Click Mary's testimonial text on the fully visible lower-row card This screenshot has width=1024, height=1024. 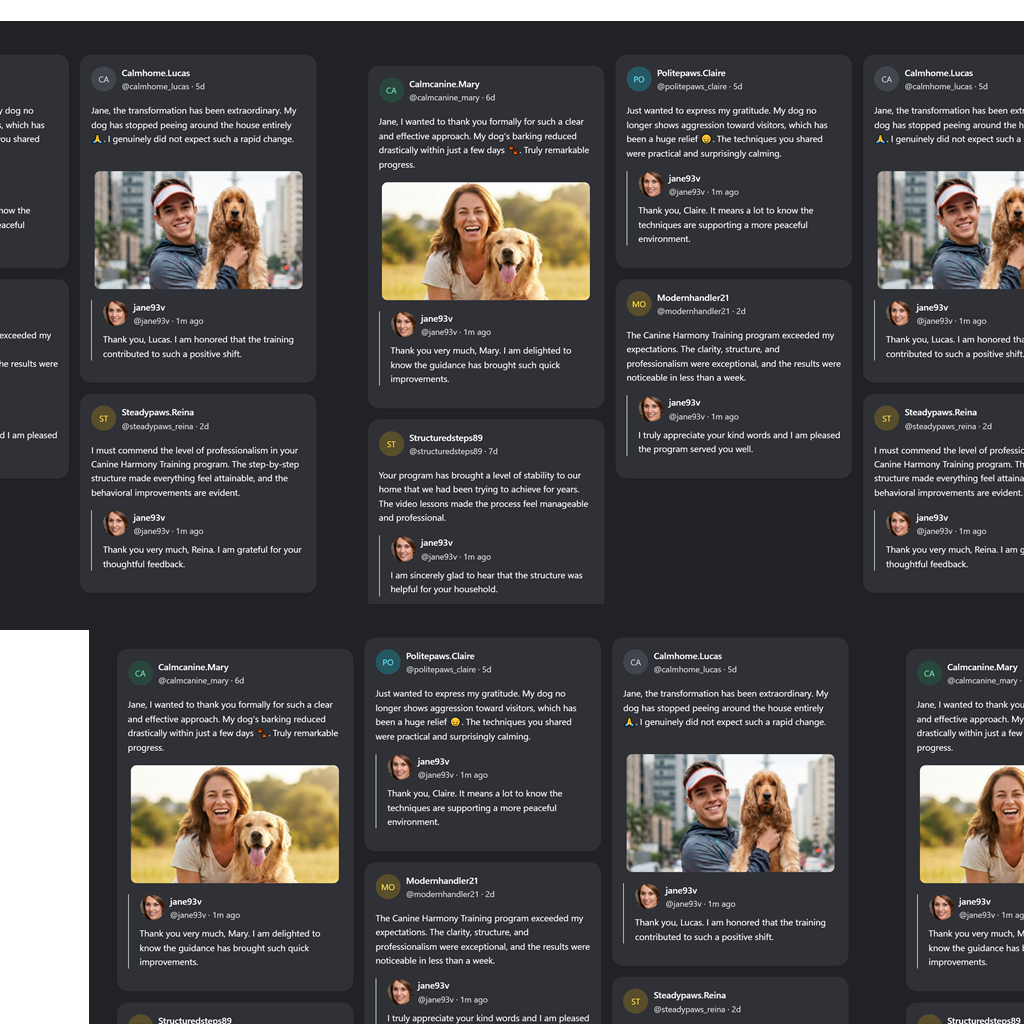click(234, 726)
